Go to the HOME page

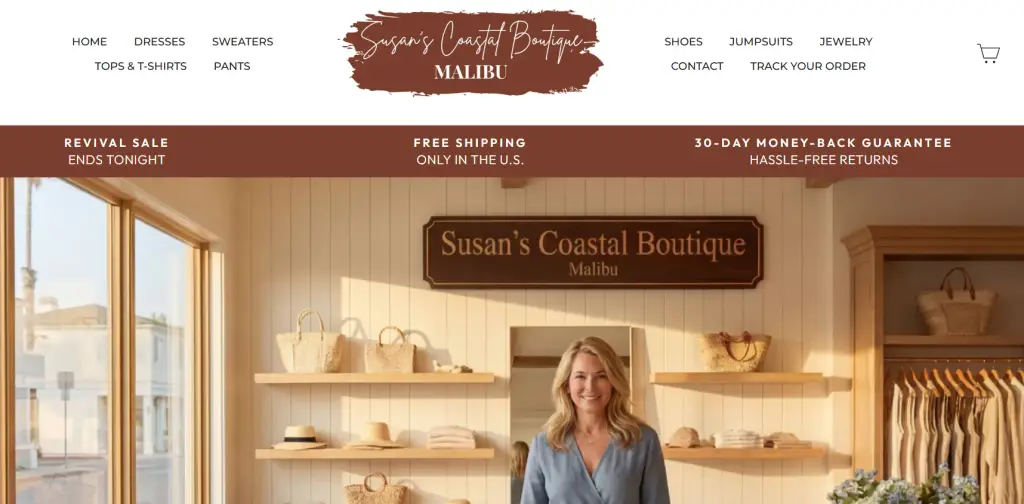(89, 42)
